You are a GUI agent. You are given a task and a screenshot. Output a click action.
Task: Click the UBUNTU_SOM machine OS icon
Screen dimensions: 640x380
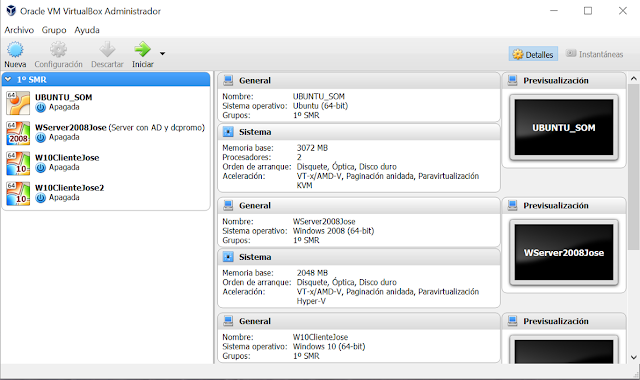[18, 103]
